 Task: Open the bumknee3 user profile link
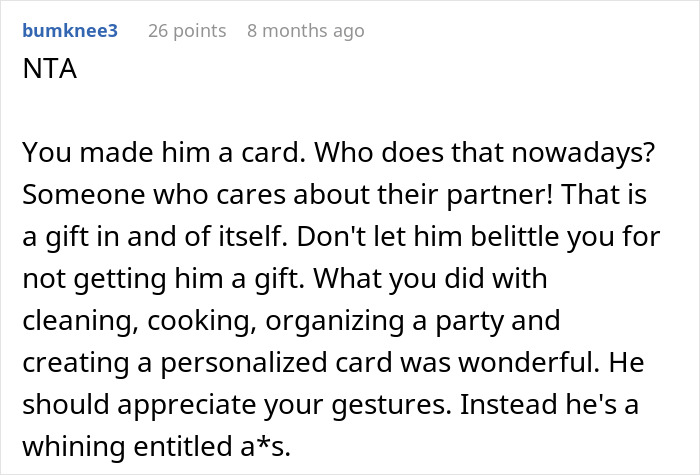click(x=70, y=30)
